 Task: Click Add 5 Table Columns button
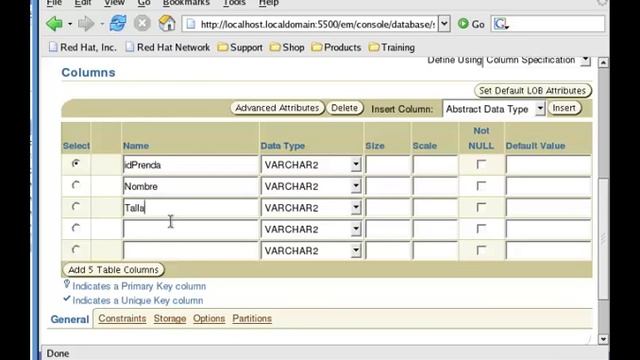(x=113, y=270)
